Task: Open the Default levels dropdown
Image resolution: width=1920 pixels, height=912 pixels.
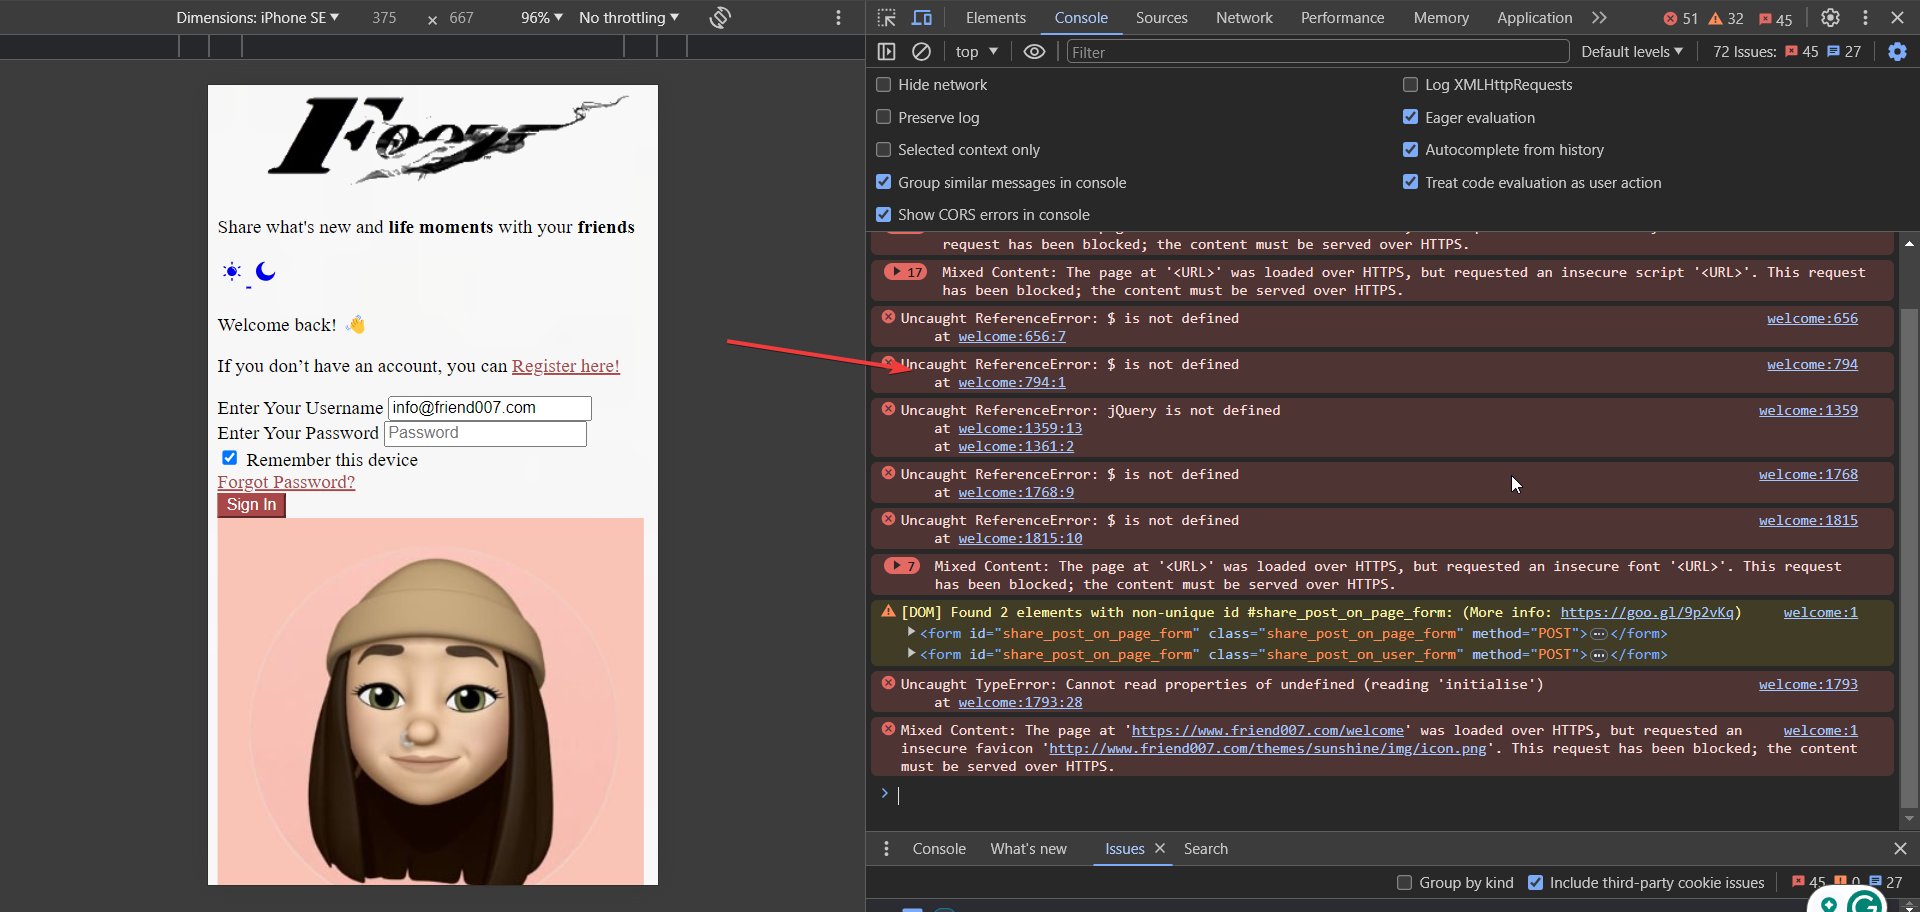Action: pos(1631,52)
